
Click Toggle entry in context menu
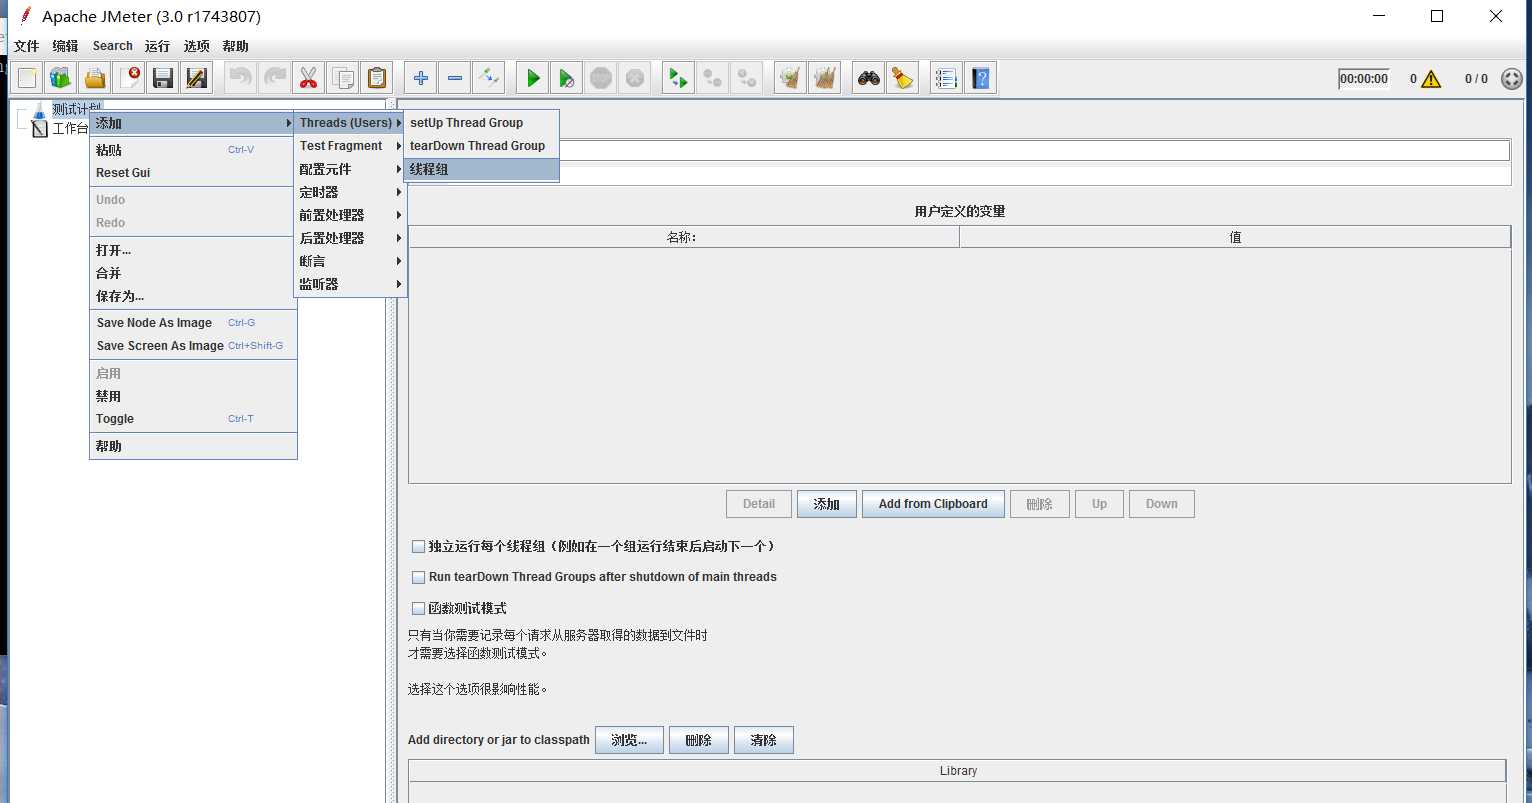[193, 419]
